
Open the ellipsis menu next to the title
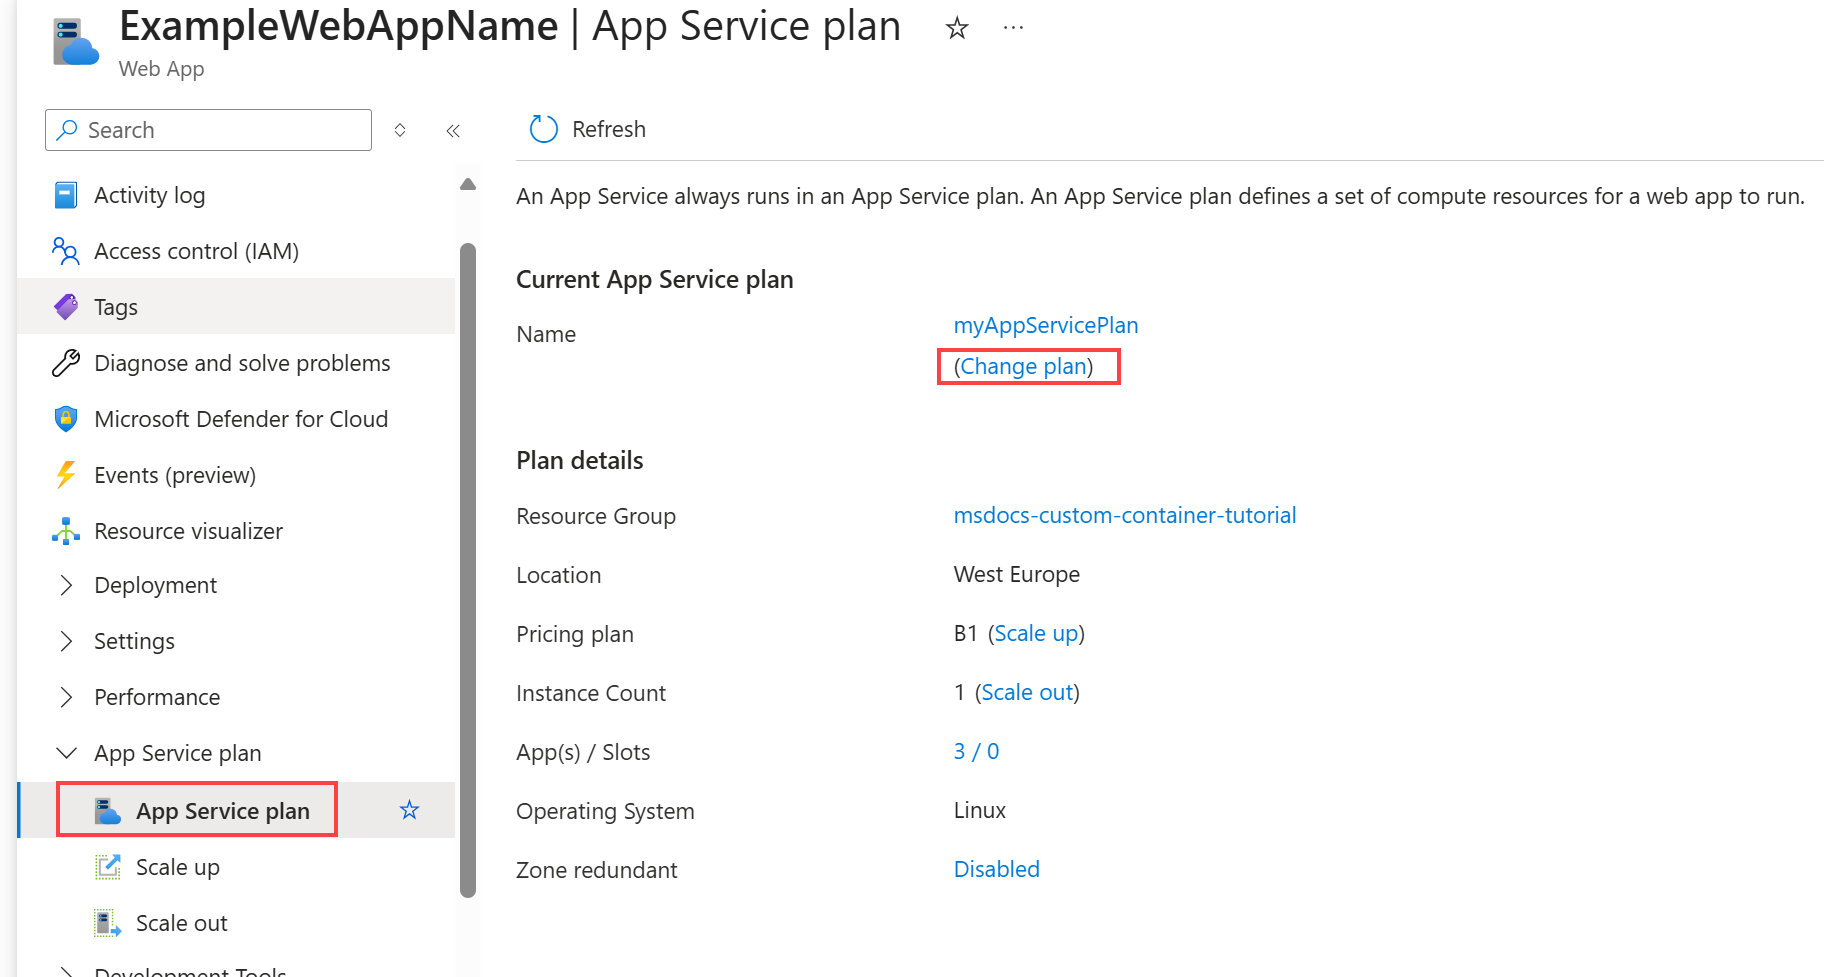[x=1013, y=27]
